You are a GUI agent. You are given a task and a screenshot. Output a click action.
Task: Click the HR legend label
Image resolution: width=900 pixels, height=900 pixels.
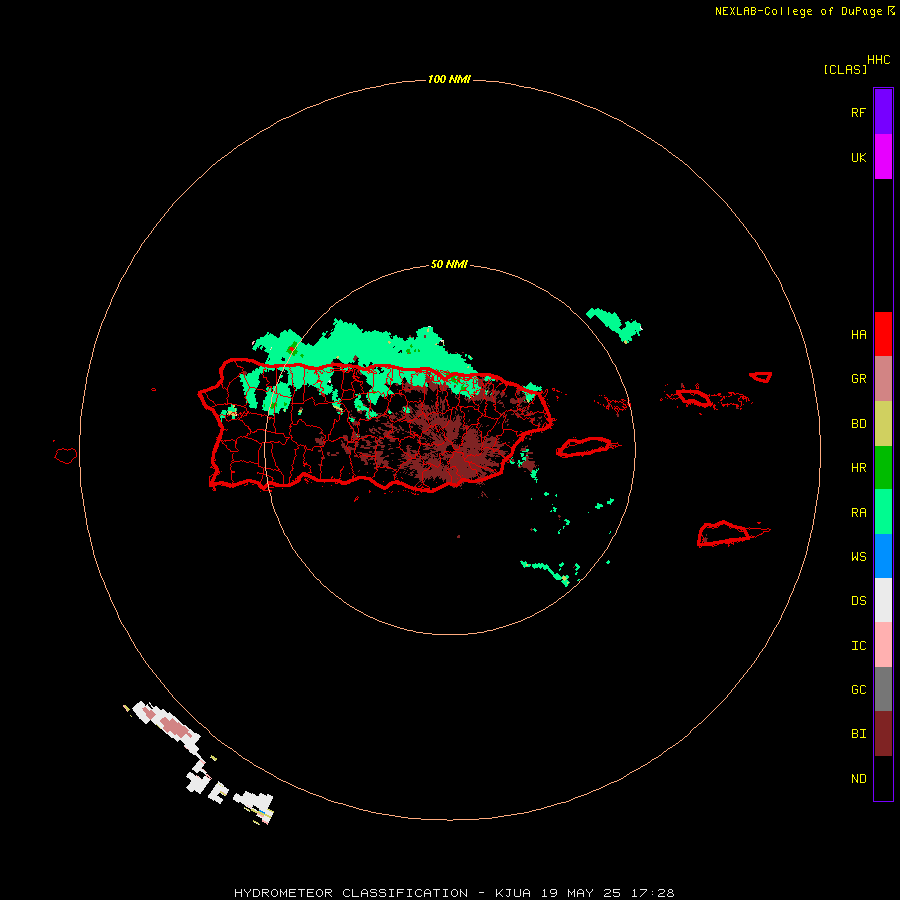(x=858, y=468)
